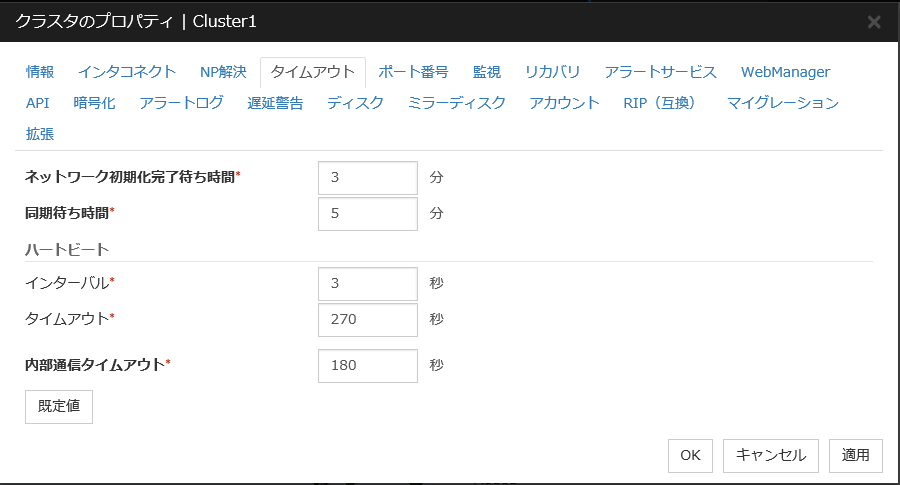Switch to the リカバリ tab
The width and height of the screenshot is (900, 485).
(x=552, y=72)
